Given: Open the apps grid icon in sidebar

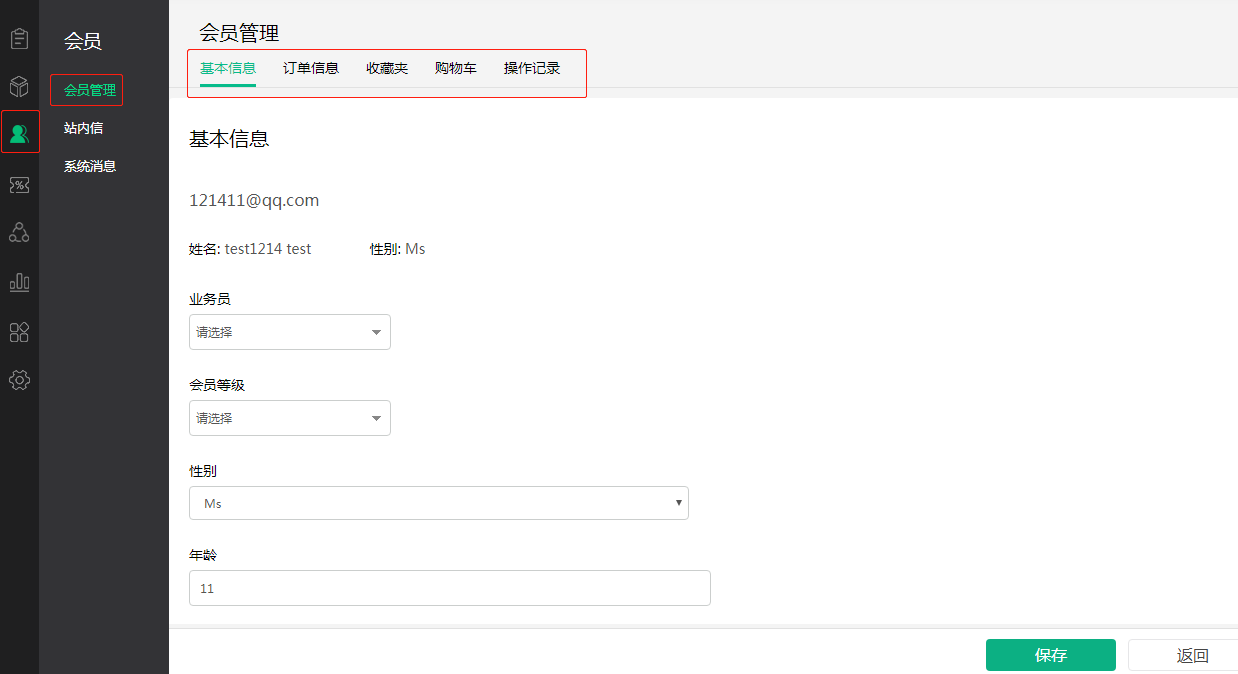Looking at the screenshot, I should 19,332.
